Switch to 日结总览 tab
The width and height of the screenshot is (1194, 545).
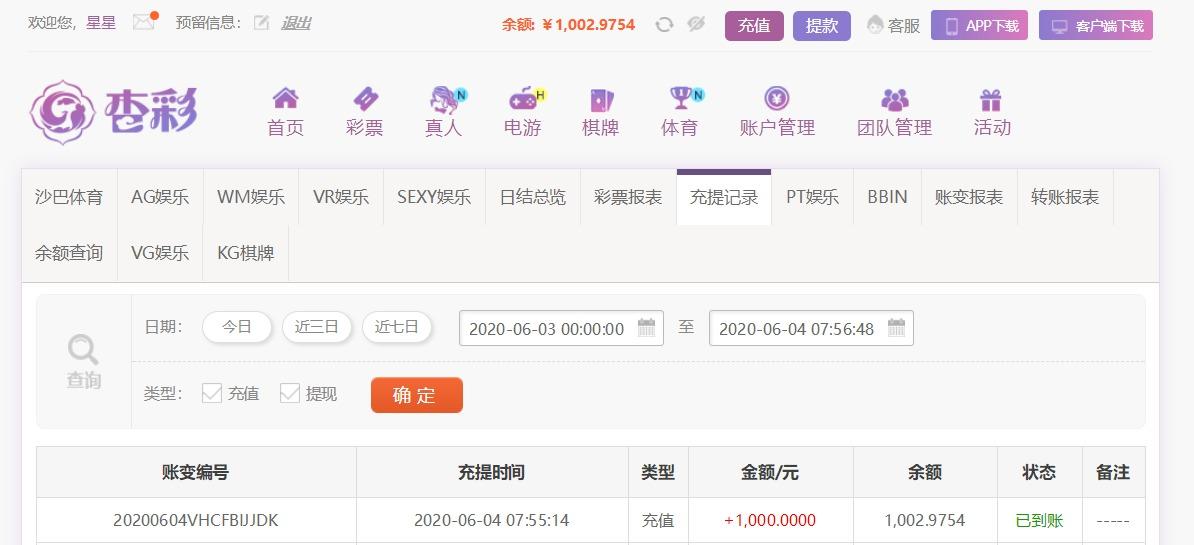point(533,197)
